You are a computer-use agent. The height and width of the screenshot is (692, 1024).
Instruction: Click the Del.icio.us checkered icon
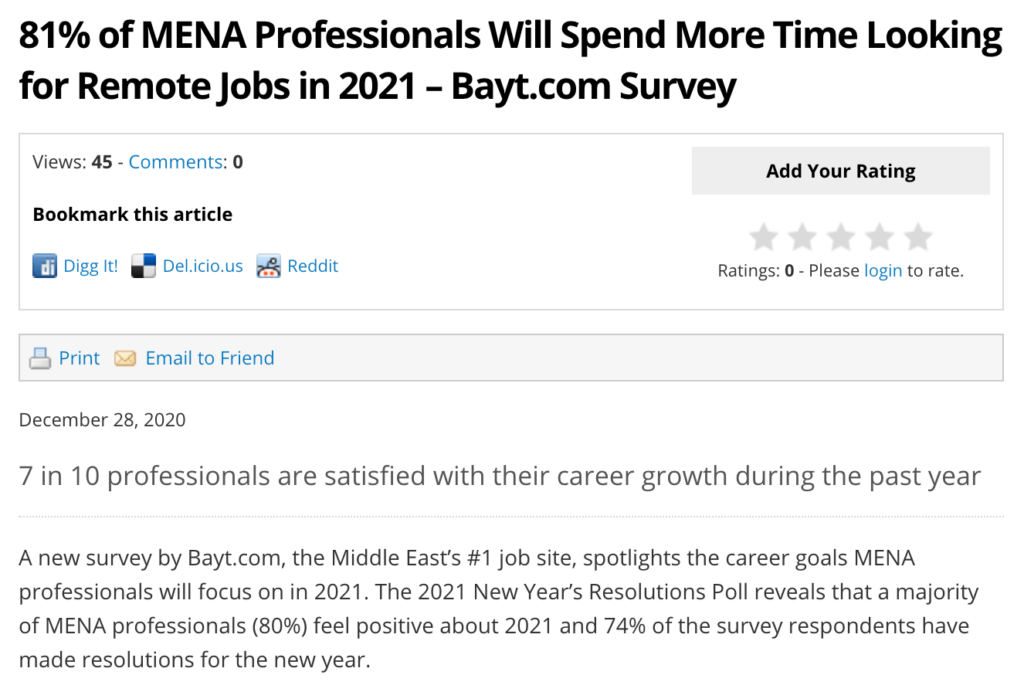[x=144, y=266]
